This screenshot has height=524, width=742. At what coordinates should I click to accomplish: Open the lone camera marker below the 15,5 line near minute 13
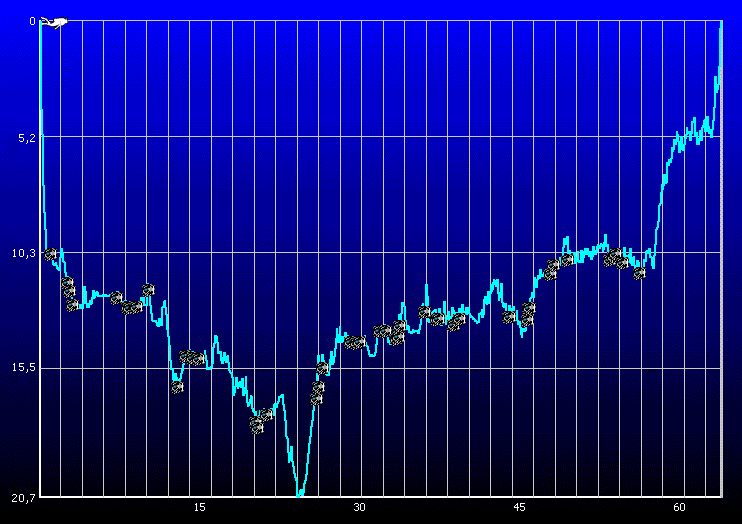point(177,387)
